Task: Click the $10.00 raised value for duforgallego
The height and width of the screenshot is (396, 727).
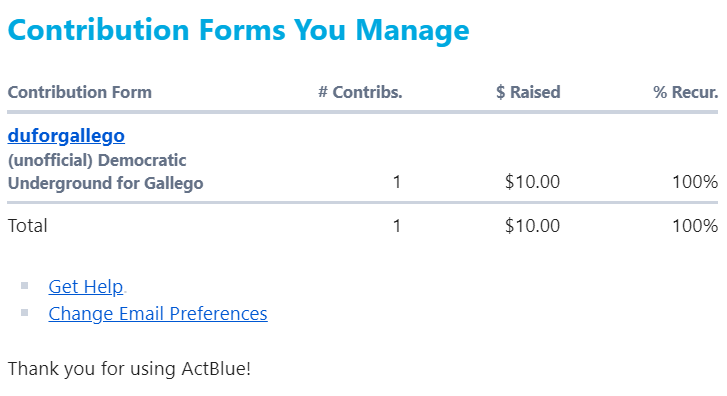Action: pos(532,182)
